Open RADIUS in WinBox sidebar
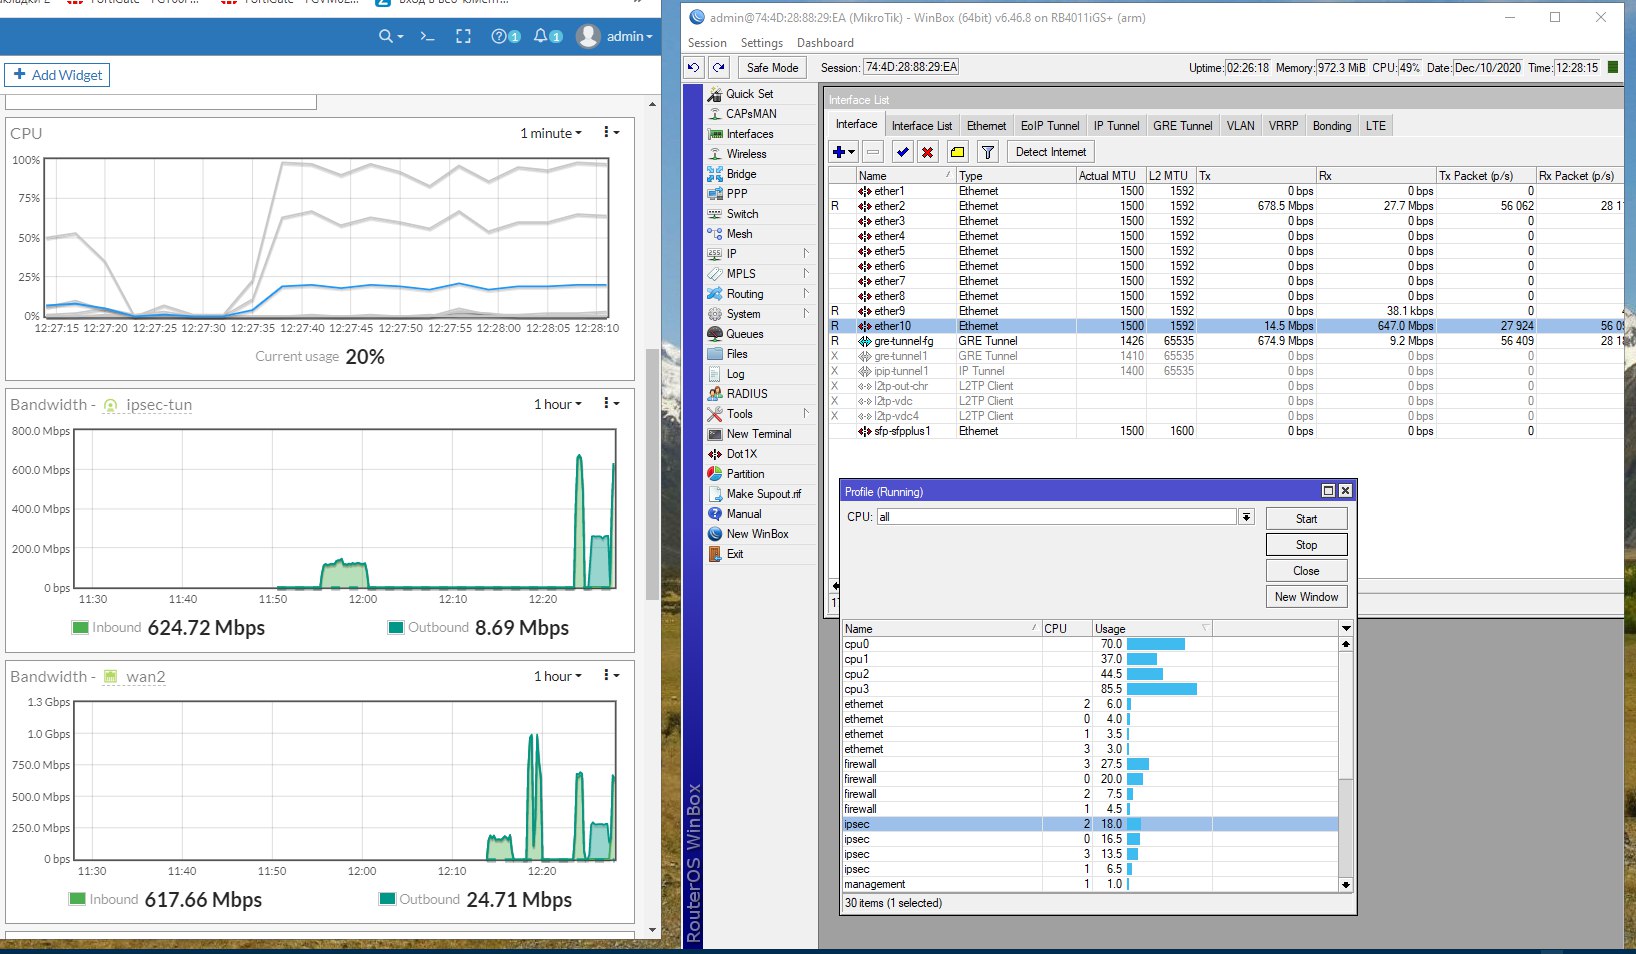 [747, 394]
